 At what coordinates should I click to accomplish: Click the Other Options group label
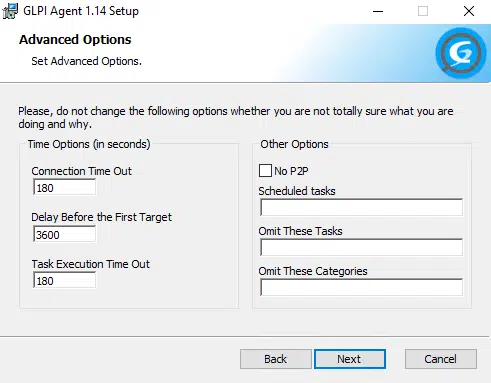coord(294,144)
